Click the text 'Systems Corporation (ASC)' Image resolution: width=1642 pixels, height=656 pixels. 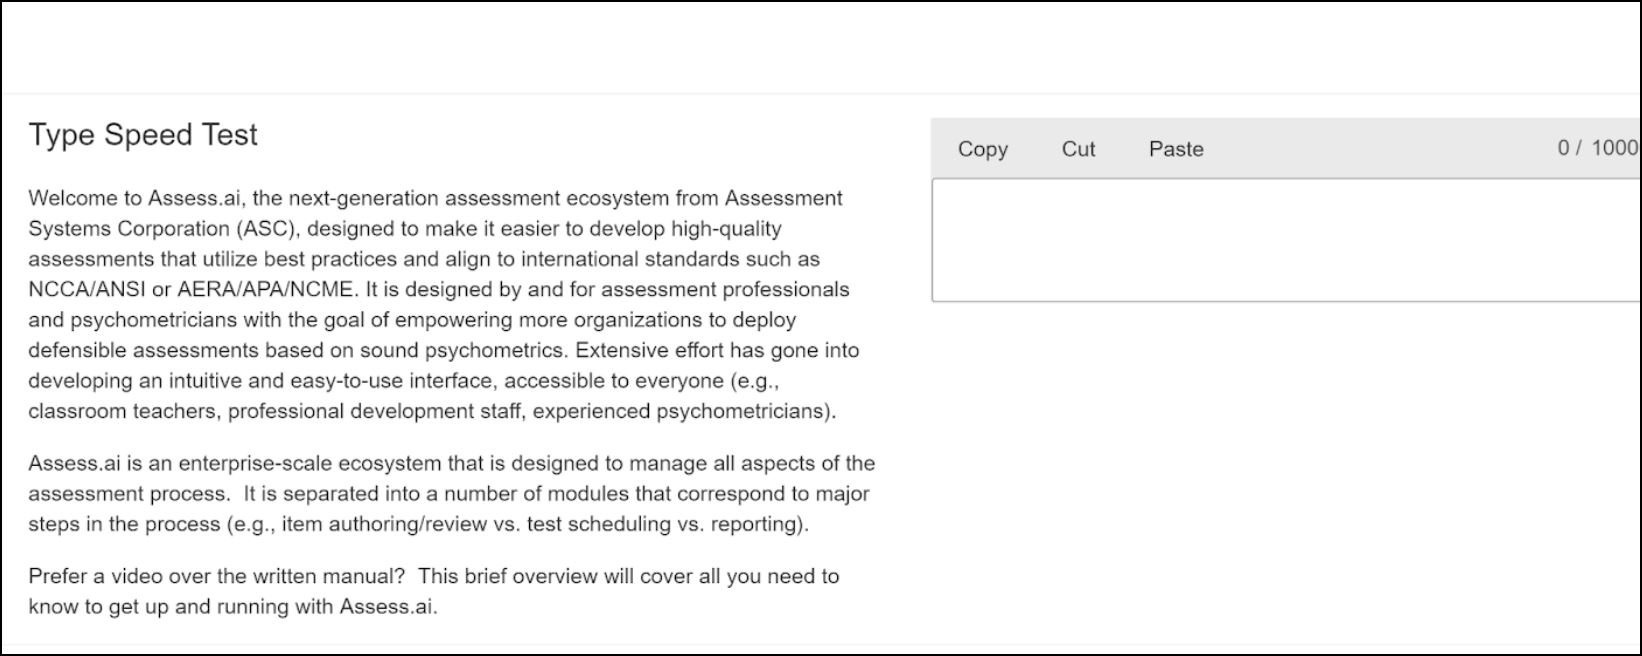[162, 229]
